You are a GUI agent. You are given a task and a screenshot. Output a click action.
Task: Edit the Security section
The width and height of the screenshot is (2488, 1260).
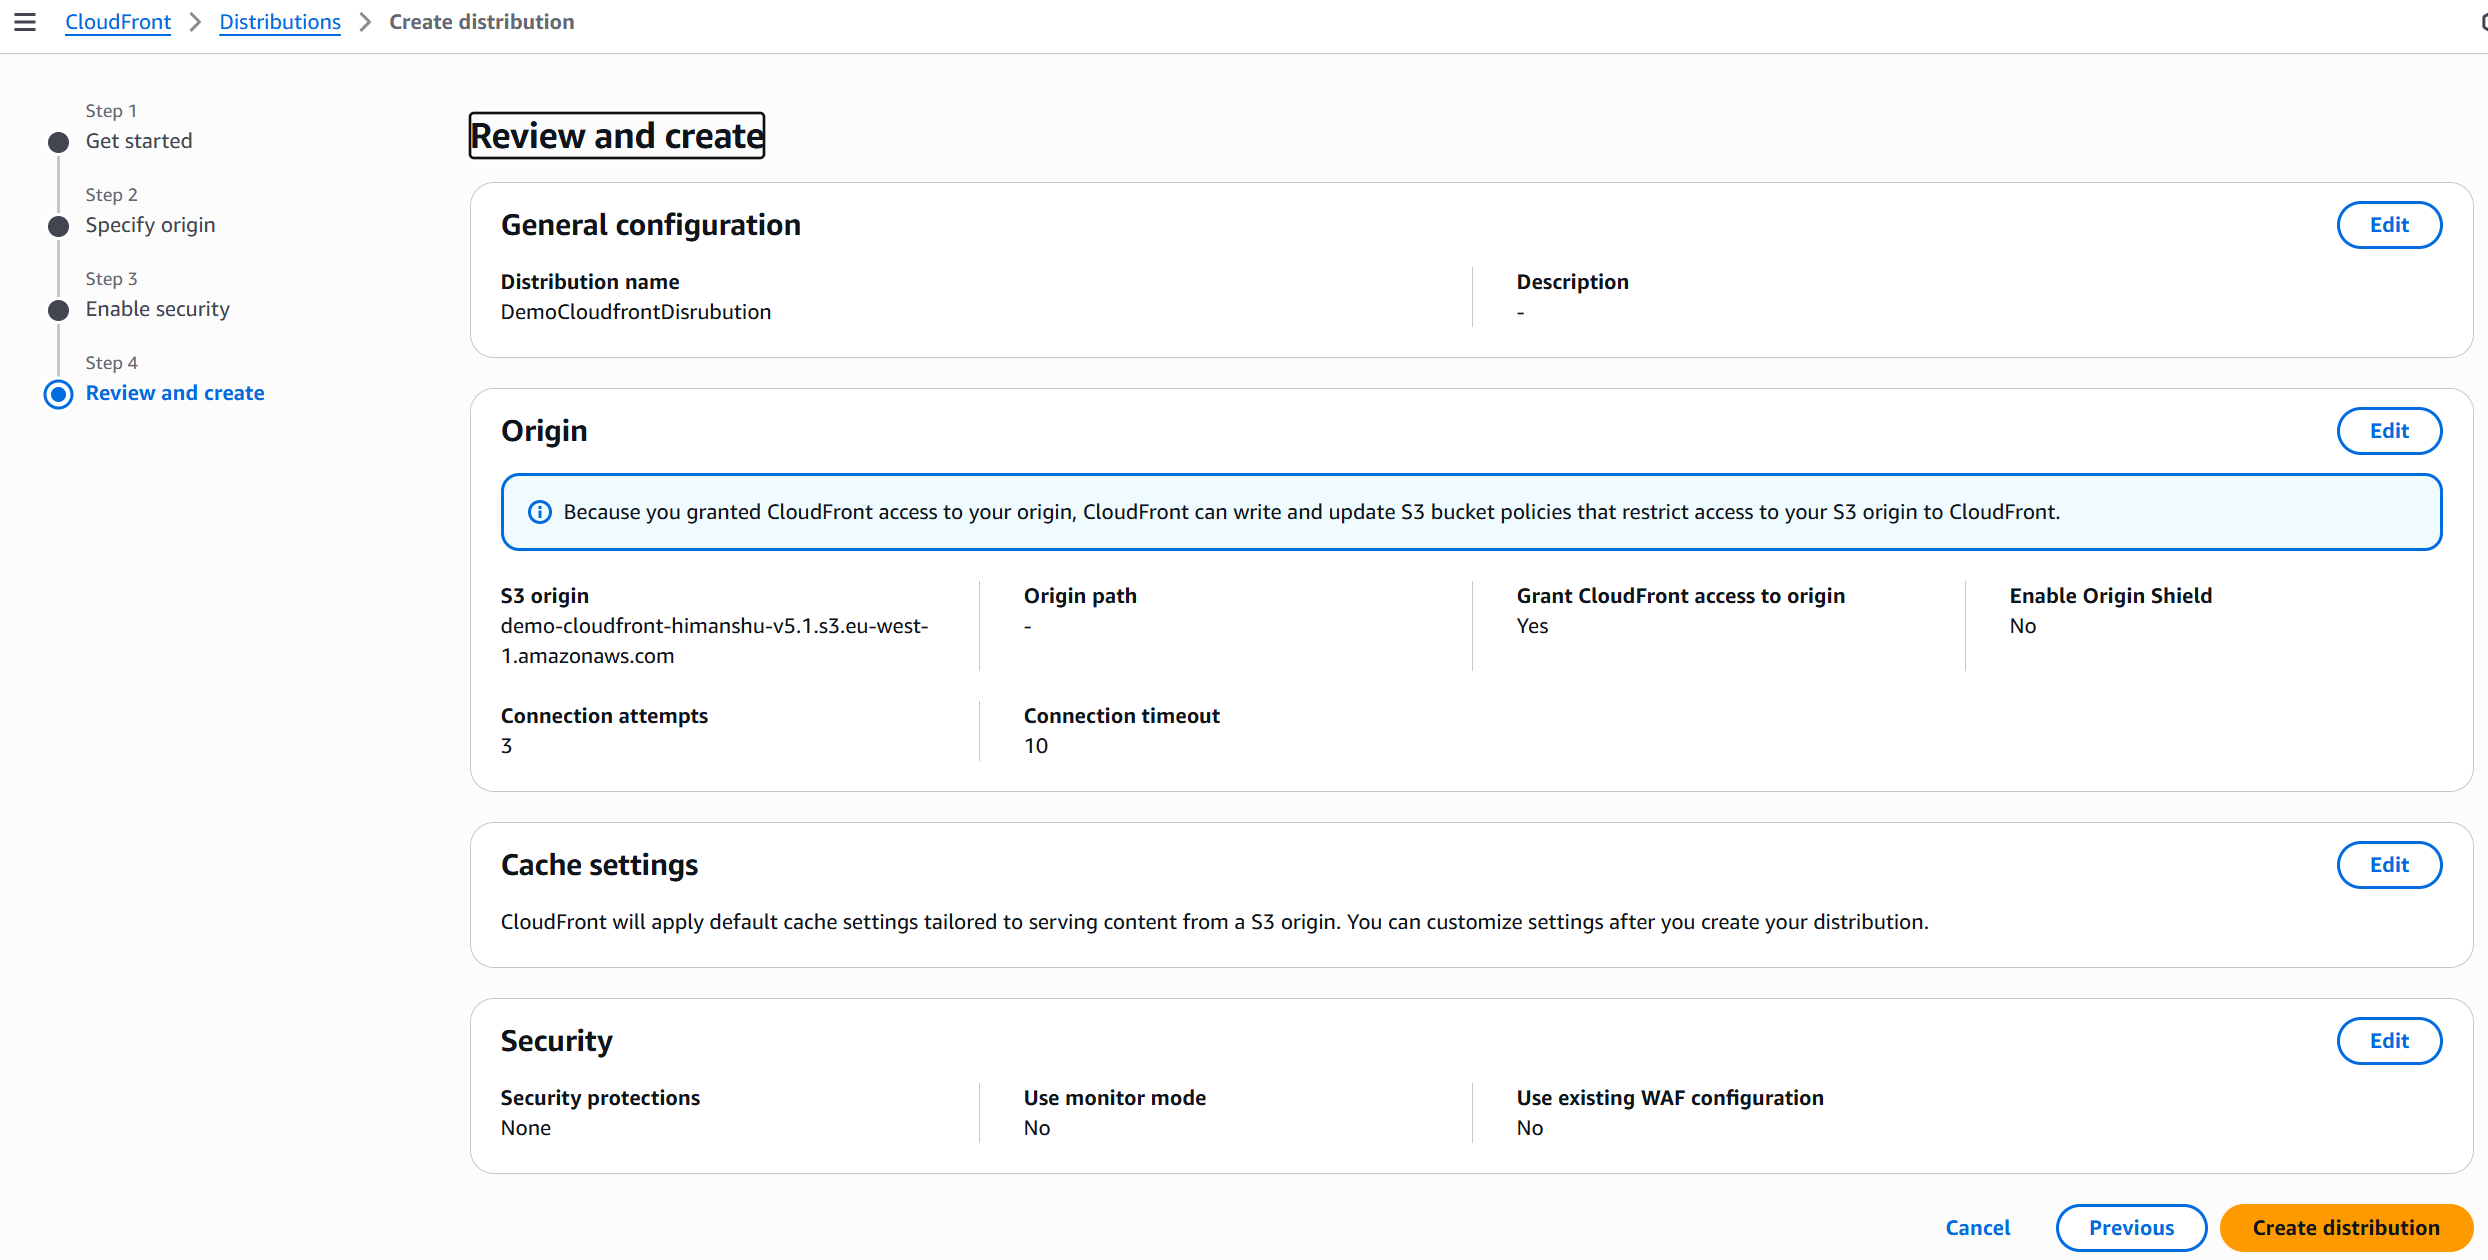2388,1041
